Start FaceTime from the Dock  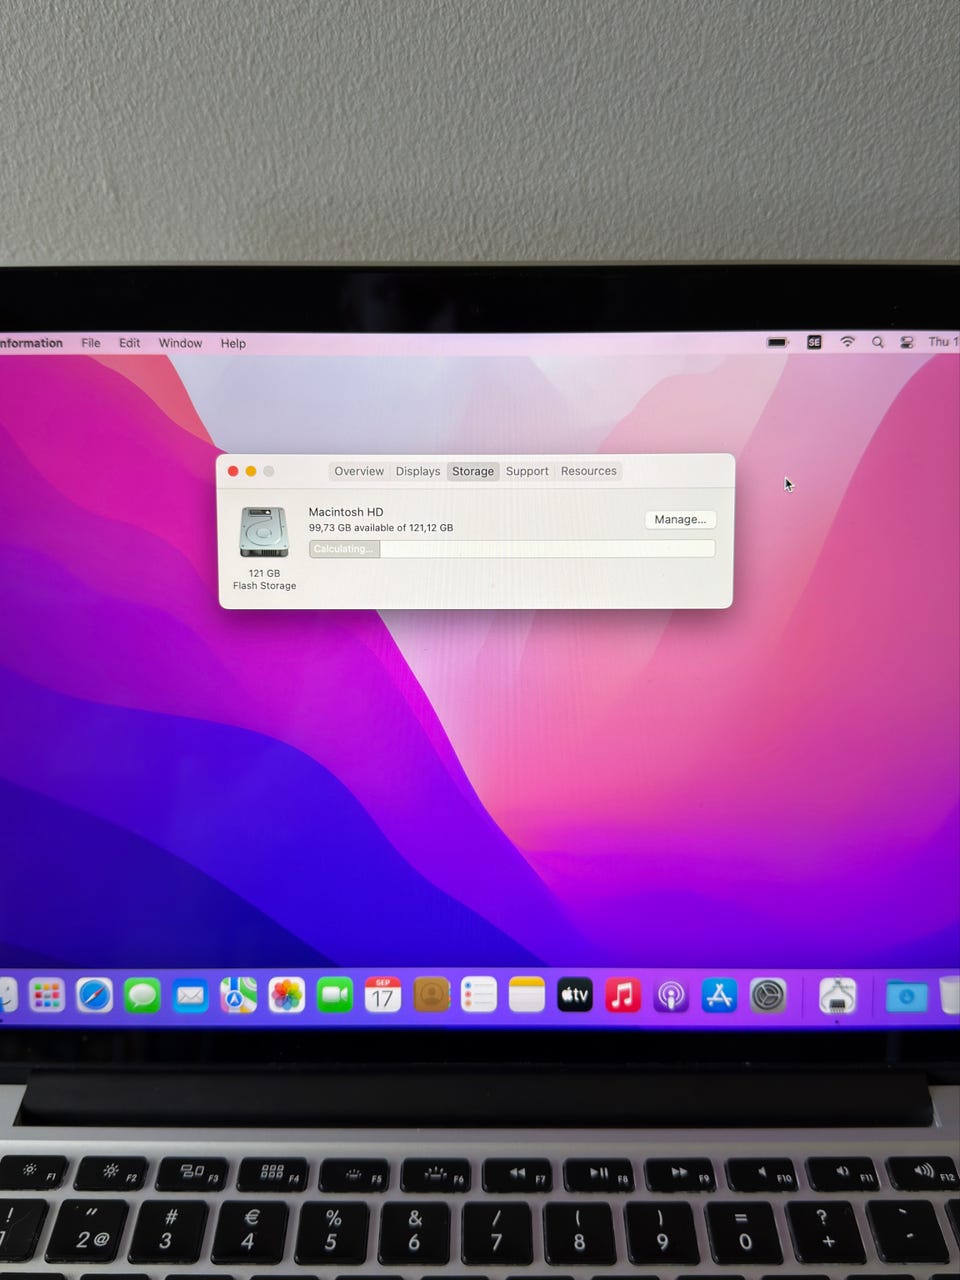pos(335,995)
